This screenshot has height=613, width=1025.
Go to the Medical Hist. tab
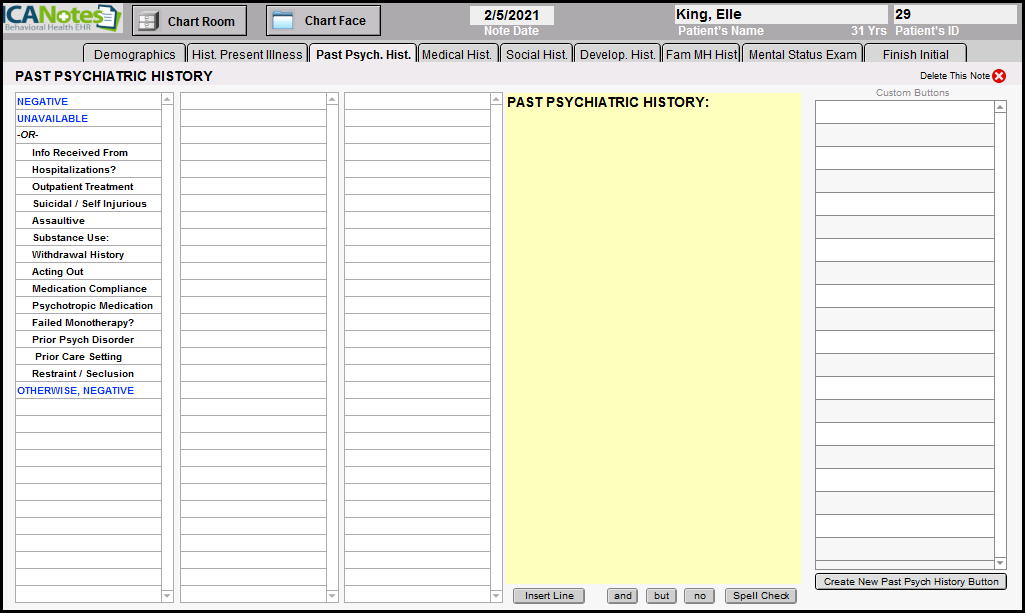[x=456, y=55]
